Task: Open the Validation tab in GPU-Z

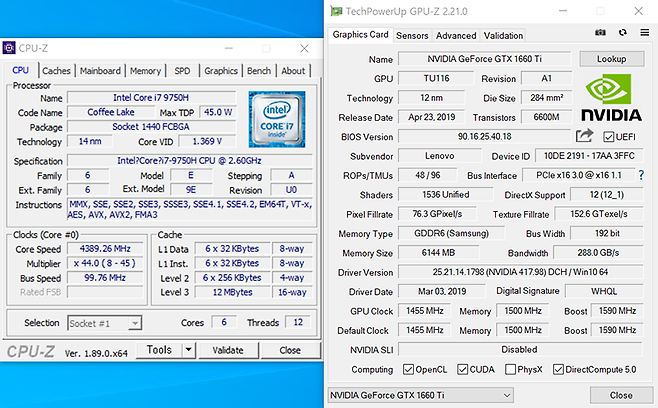Action: 503,36
